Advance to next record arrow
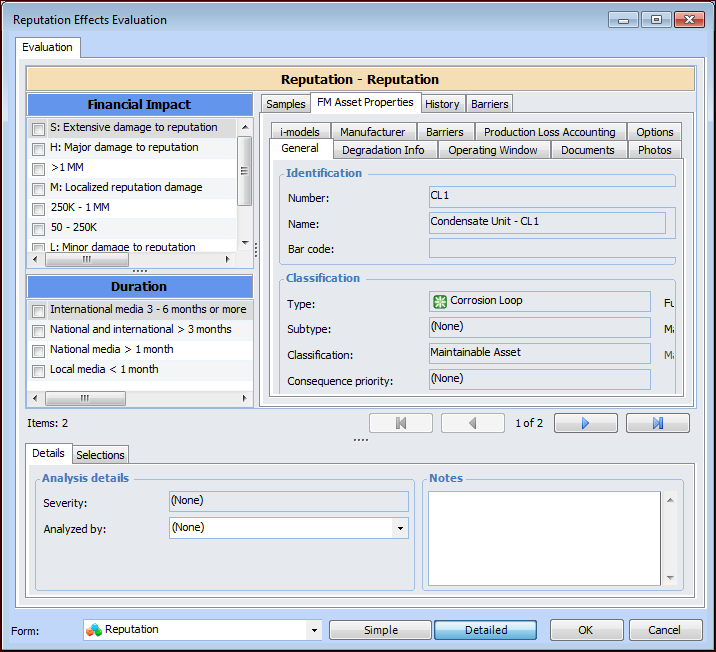716x652 pixels. [585, 423]
